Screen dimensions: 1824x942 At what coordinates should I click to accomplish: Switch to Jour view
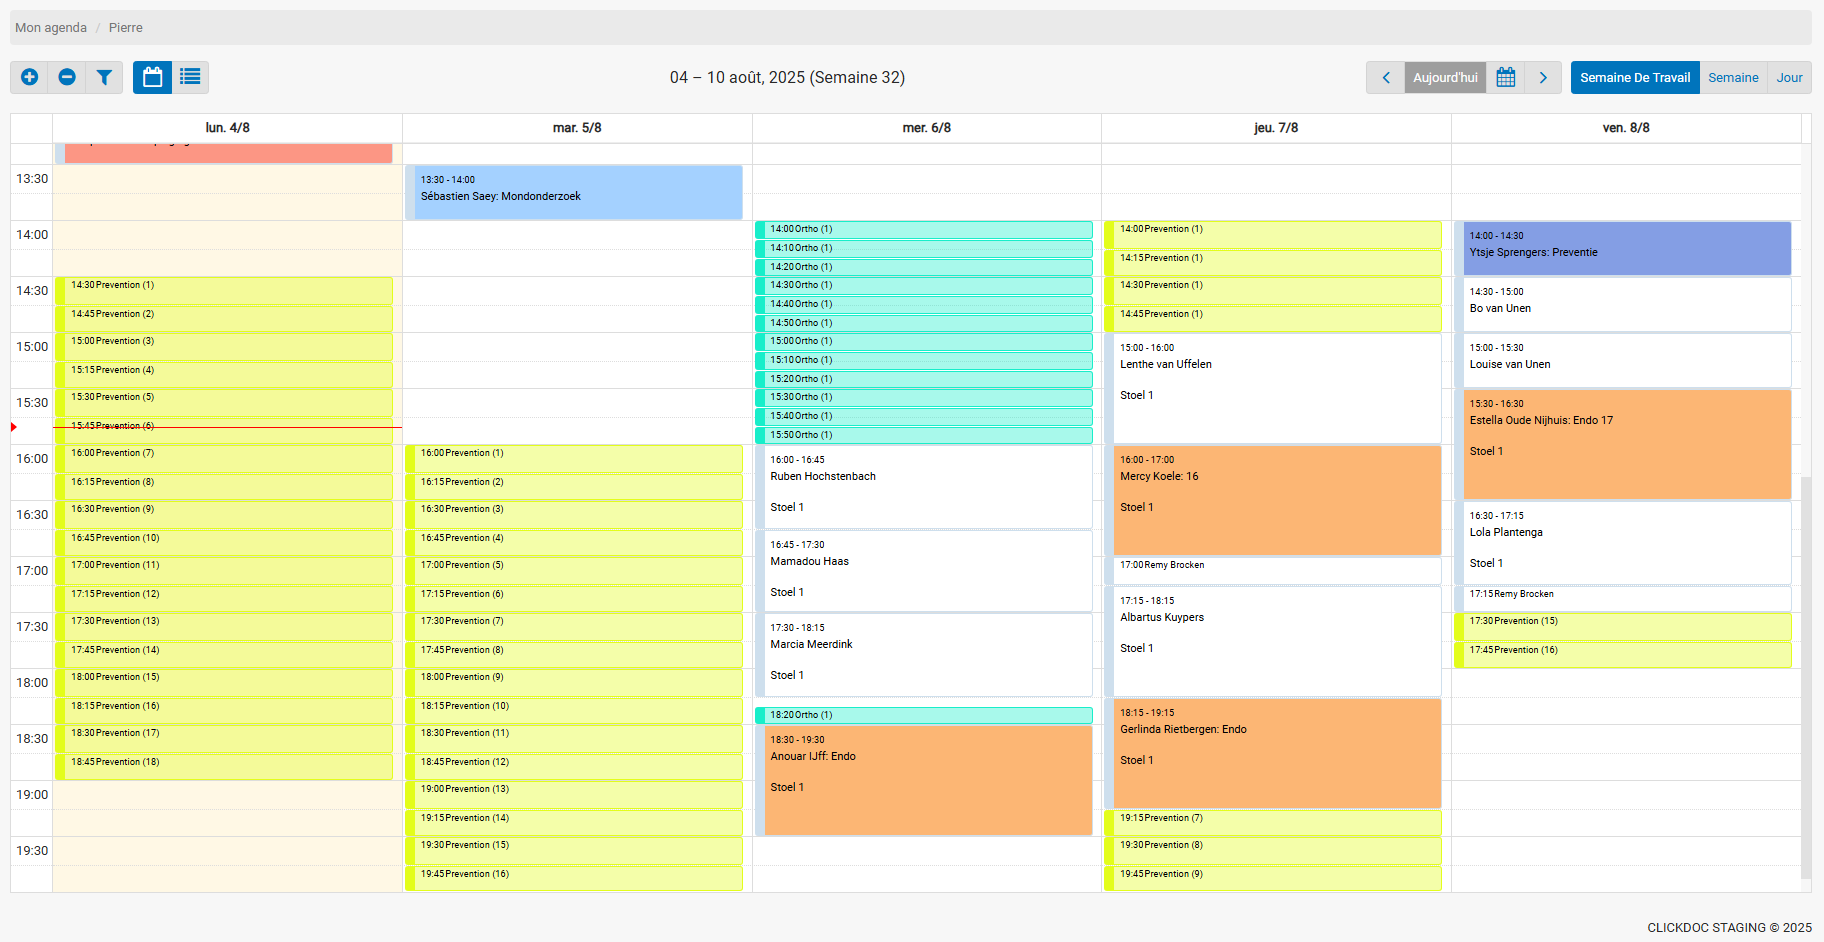pos(1789,77)
